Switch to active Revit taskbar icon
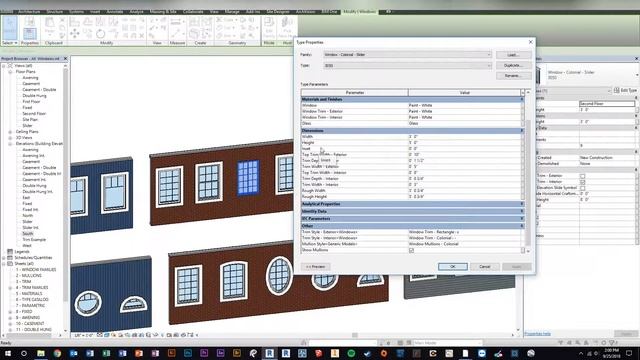The image size is (640, 360). (269, 353)
